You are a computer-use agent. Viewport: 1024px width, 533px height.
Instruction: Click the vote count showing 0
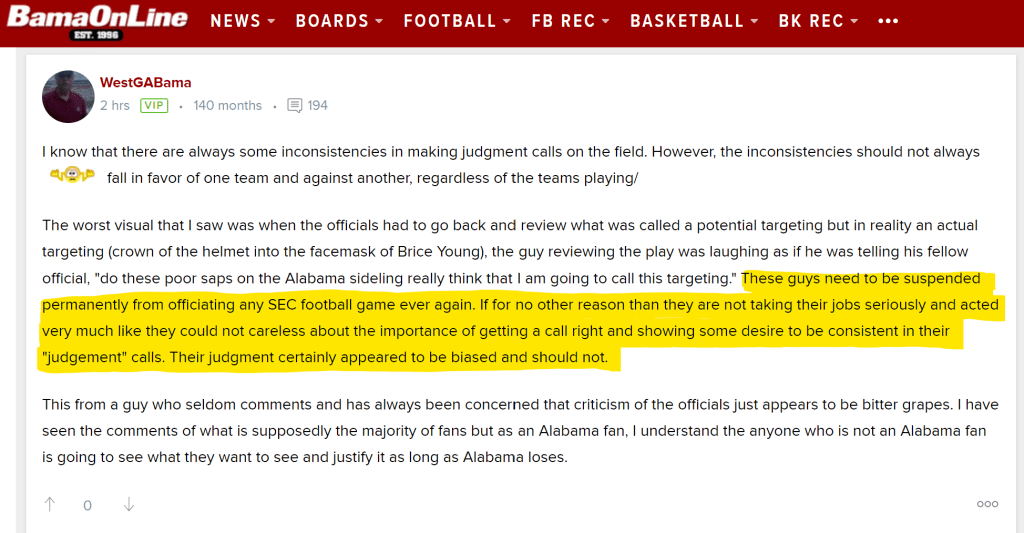coord(88,505)
